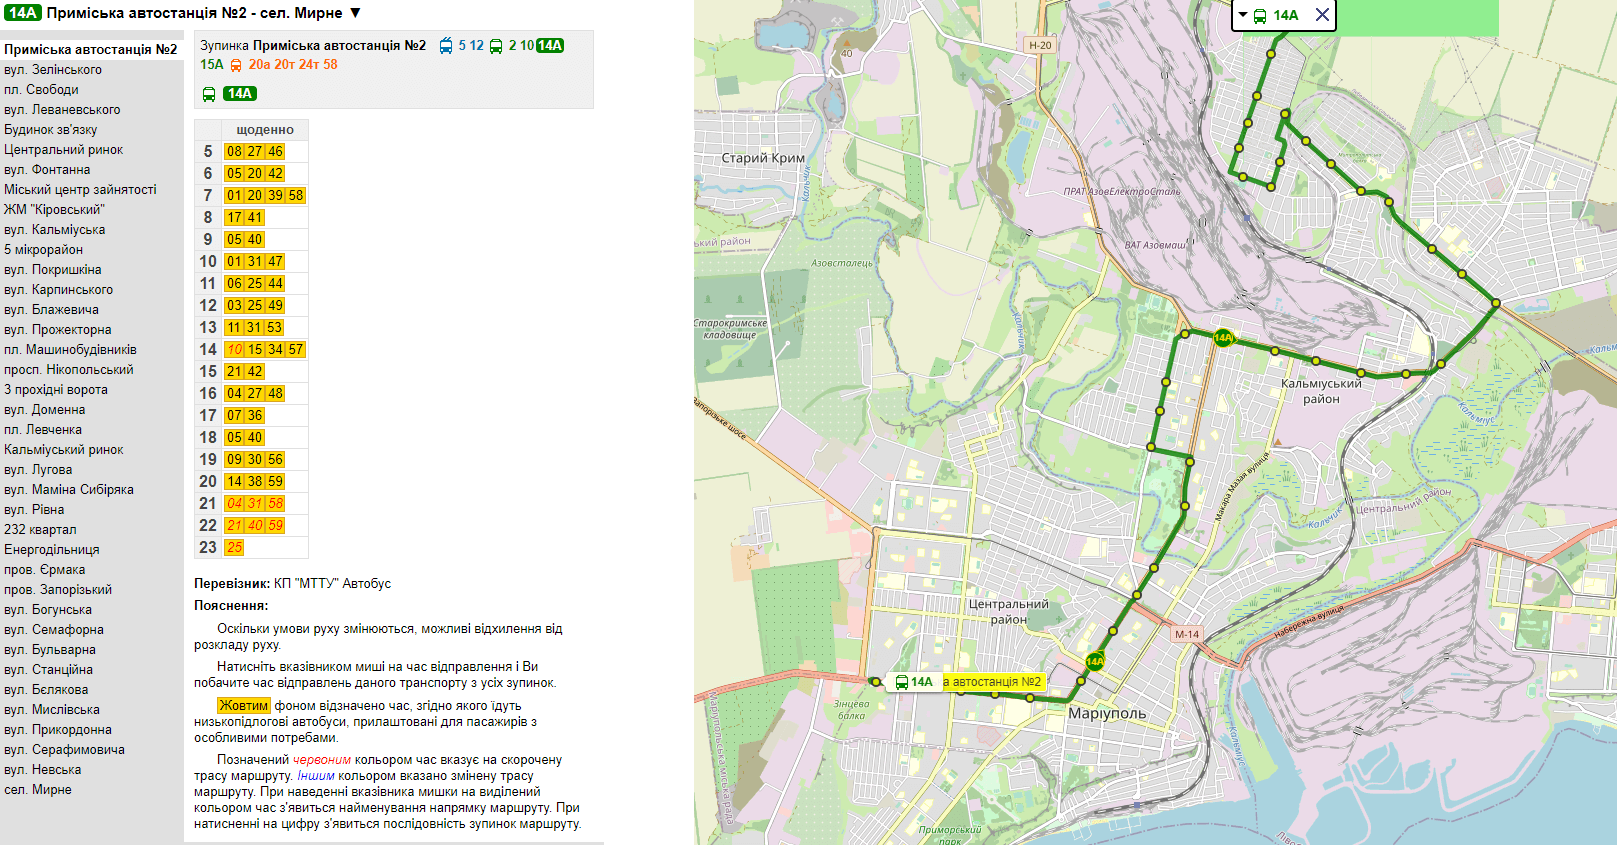Select last stop сел. Мирне in list
This screenshot has width=1617, height=845.
(38, 790)
